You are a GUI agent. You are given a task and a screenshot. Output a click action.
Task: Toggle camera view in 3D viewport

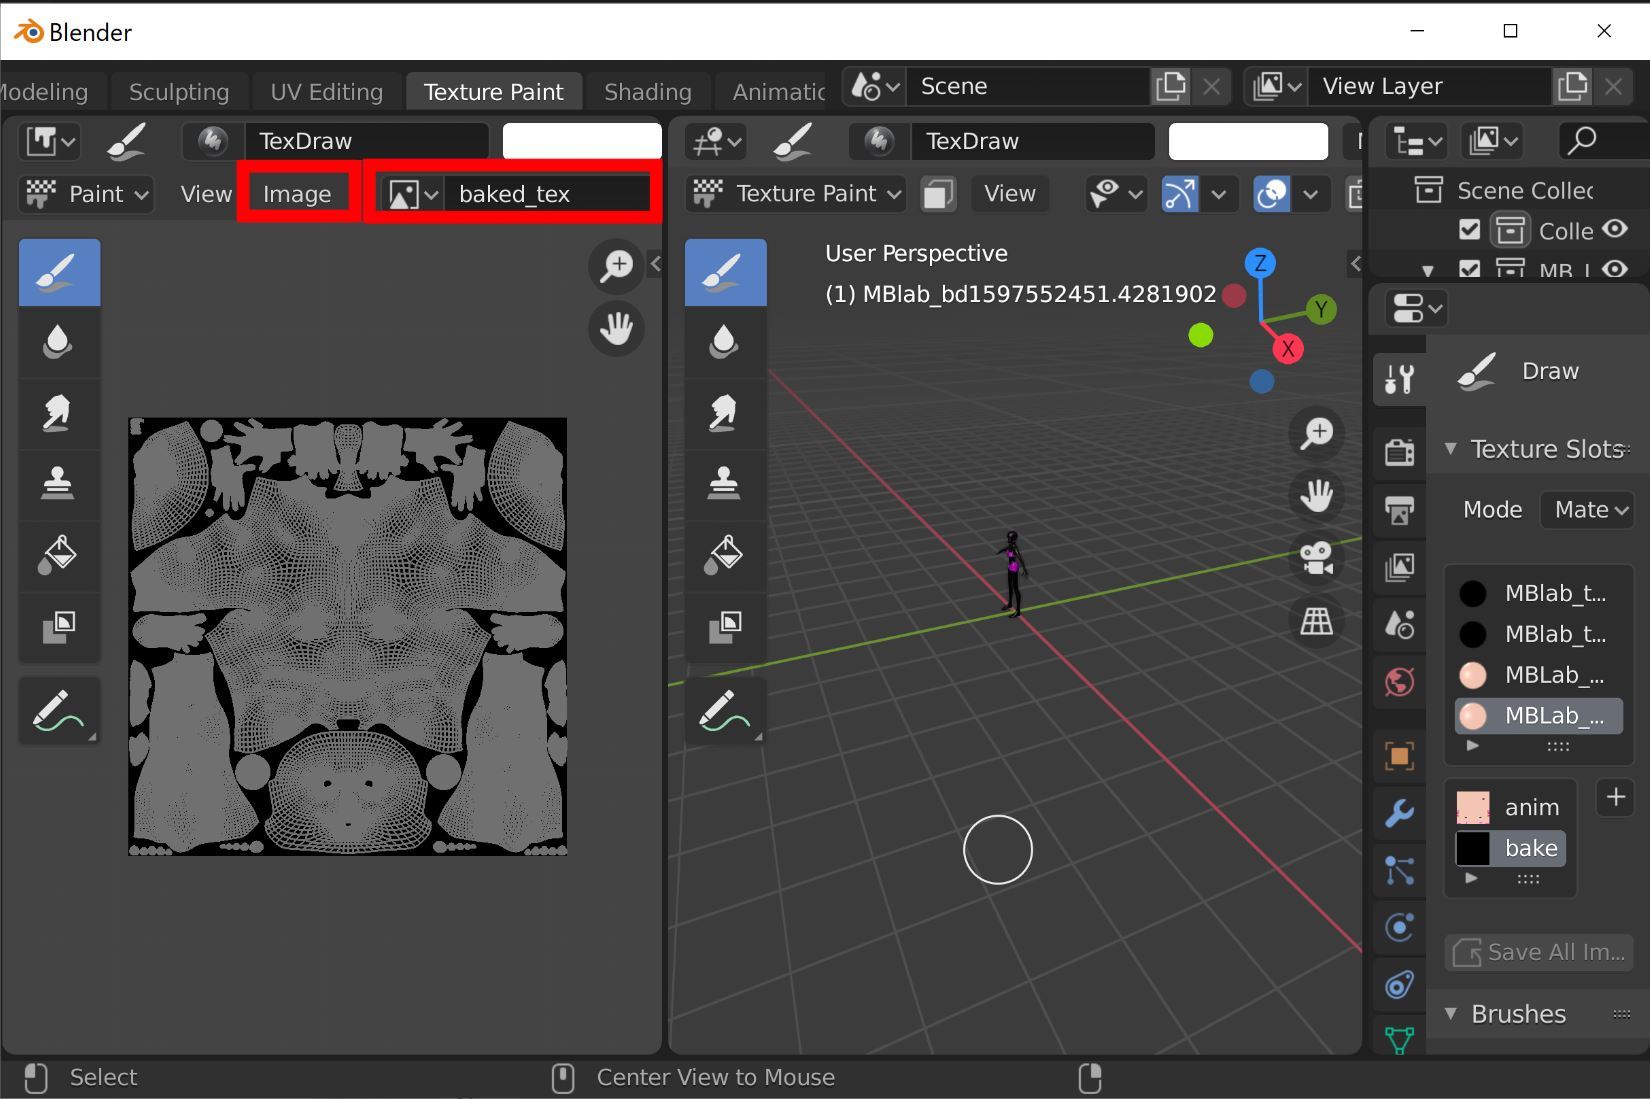tap(1316, 558)
